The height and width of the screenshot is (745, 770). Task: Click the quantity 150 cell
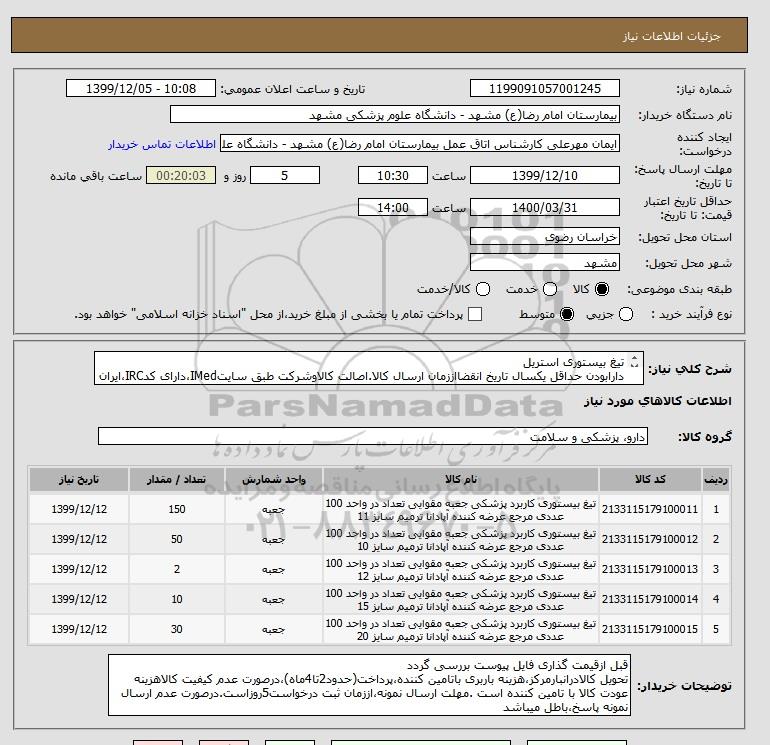pyautogui.click(x=177, y=509)
